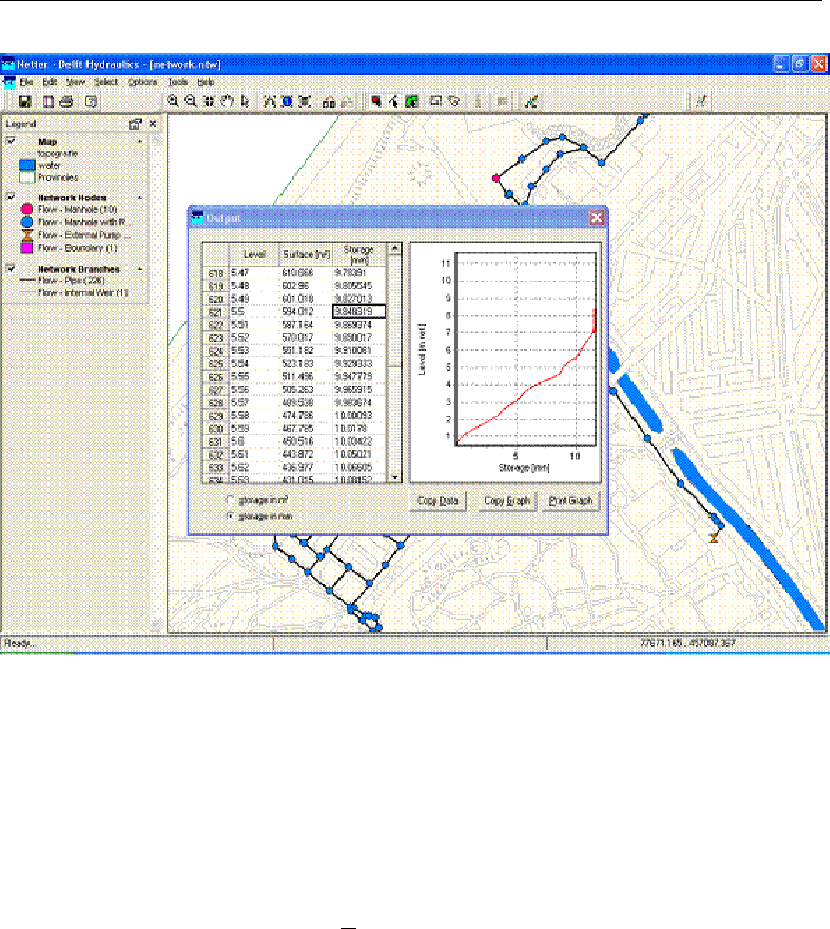
Task: Select the arrow pointer selection tool
Action: point(245,101)
